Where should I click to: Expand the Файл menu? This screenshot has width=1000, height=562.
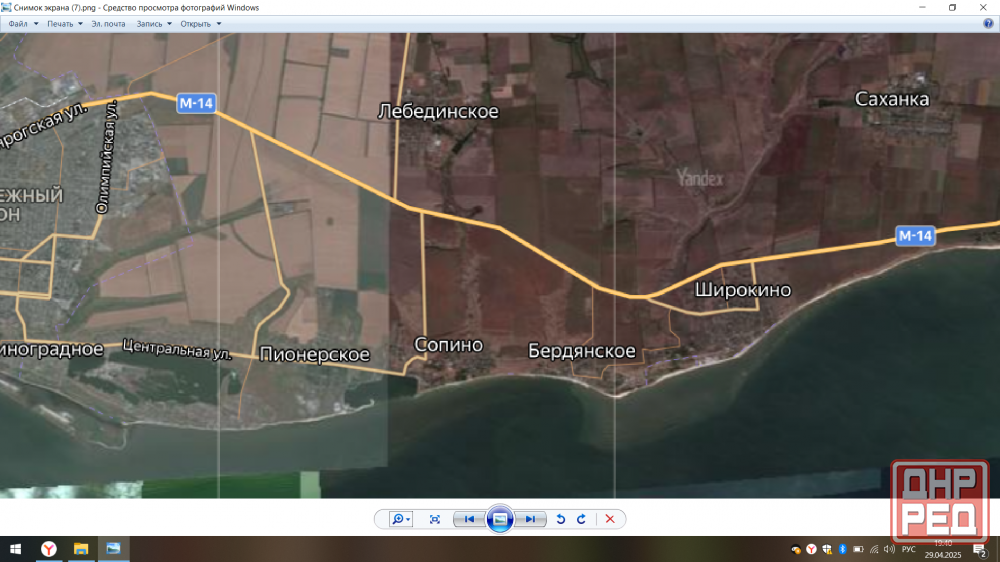(x=23, y=24)
